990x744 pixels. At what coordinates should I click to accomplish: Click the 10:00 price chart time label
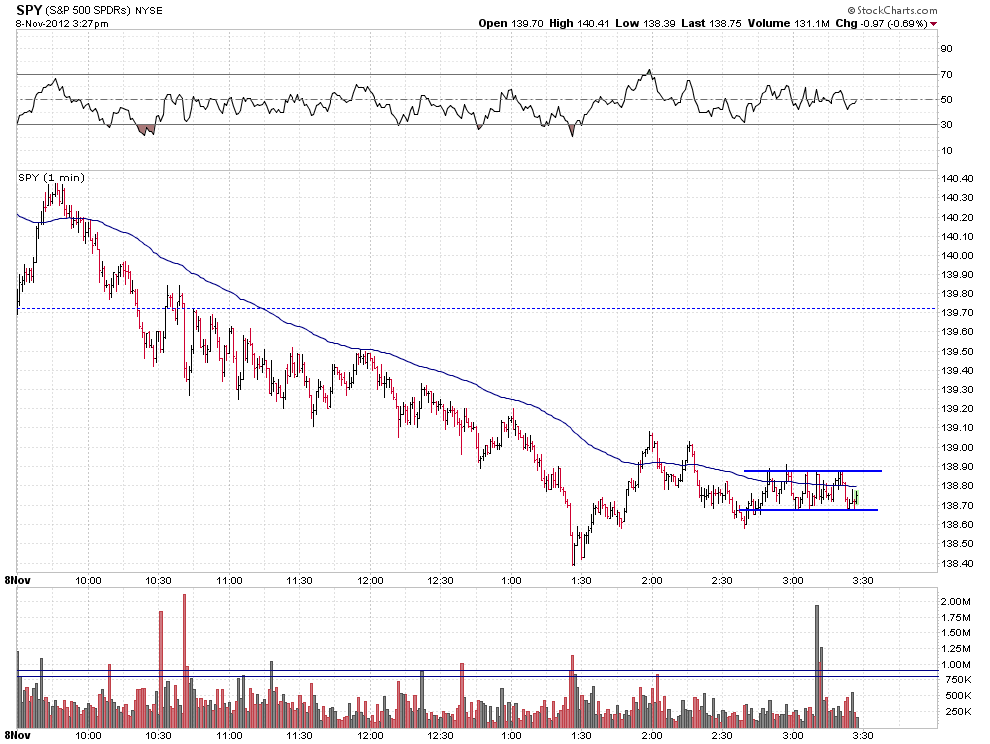[88, 580]
